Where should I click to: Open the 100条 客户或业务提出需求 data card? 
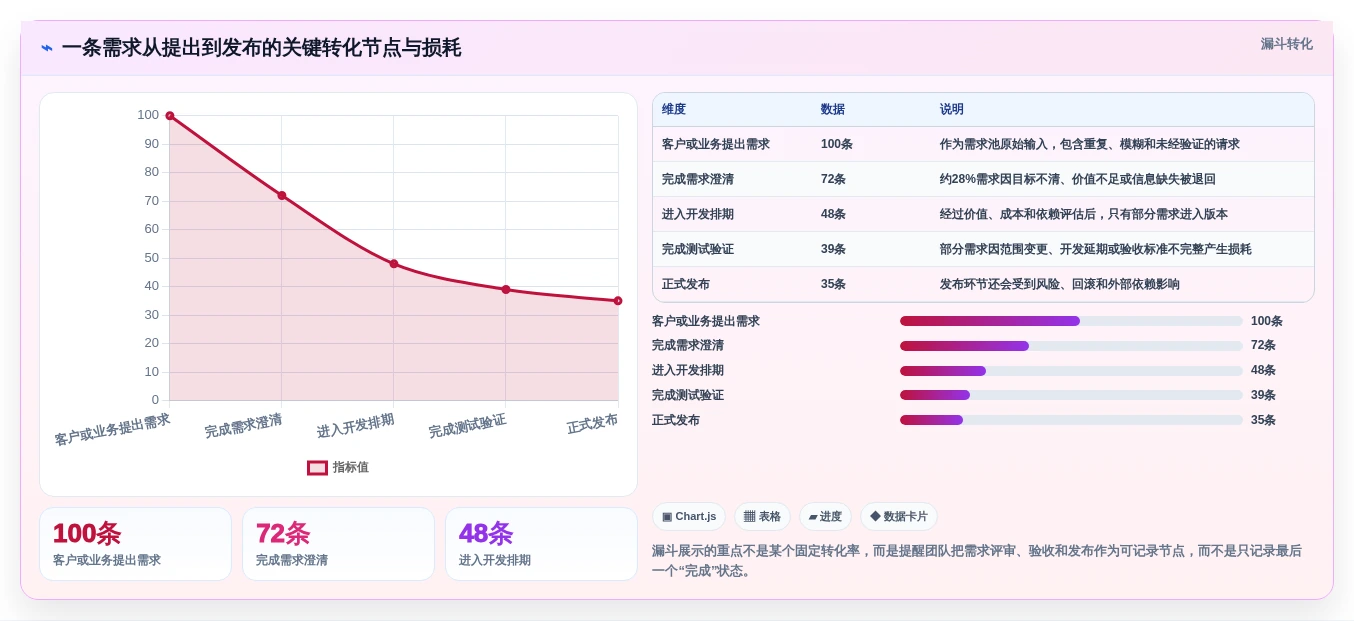[x=135, y=544]
